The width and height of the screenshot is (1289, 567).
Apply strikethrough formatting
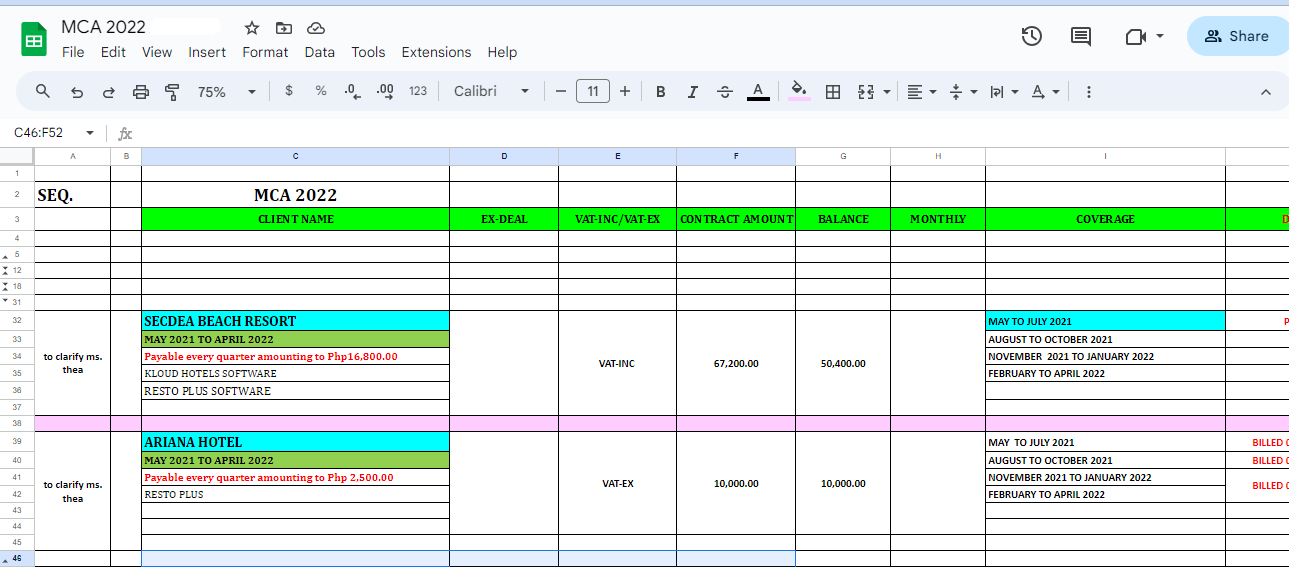[x=725, y=91]
